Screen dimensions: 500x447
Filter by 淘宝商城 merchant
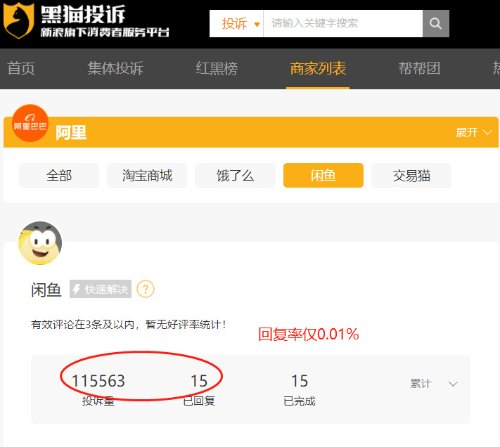[x=147, y=175]
